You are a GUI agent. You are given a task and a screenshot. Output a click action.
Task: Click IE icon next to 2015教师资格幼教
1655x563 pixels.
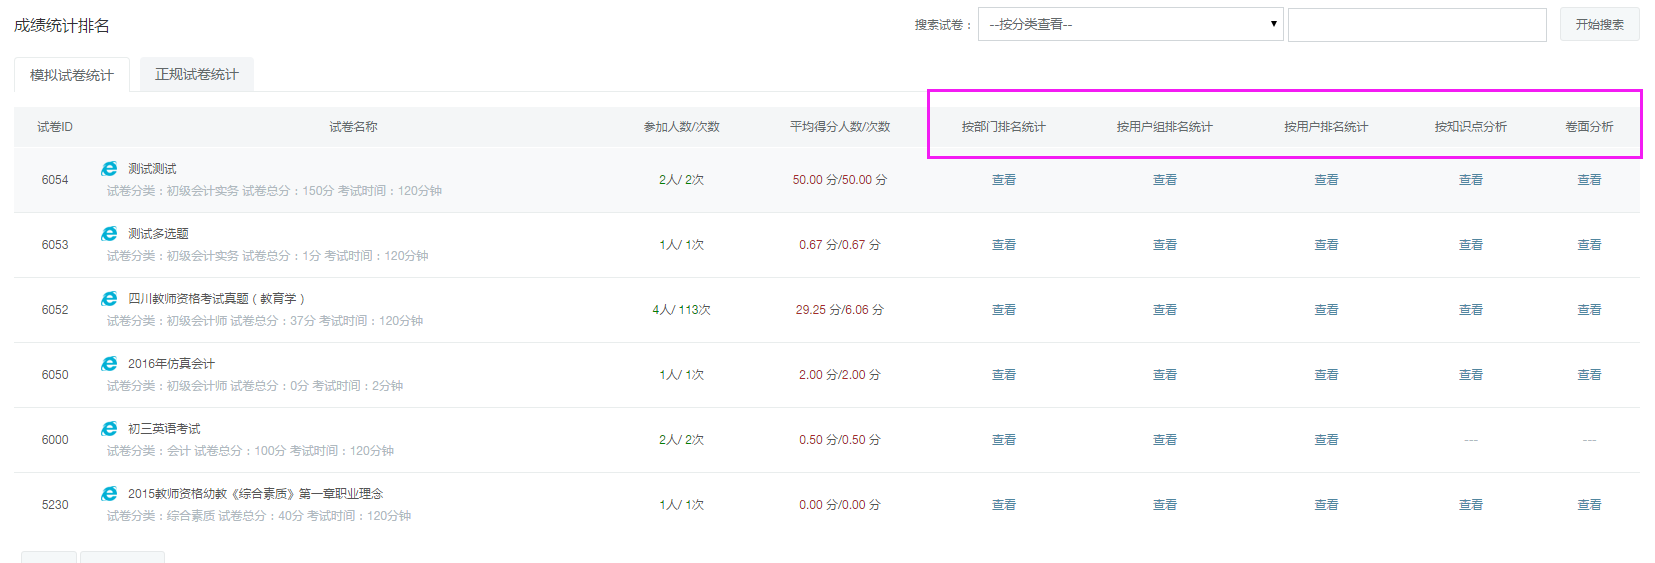point(109,494)
